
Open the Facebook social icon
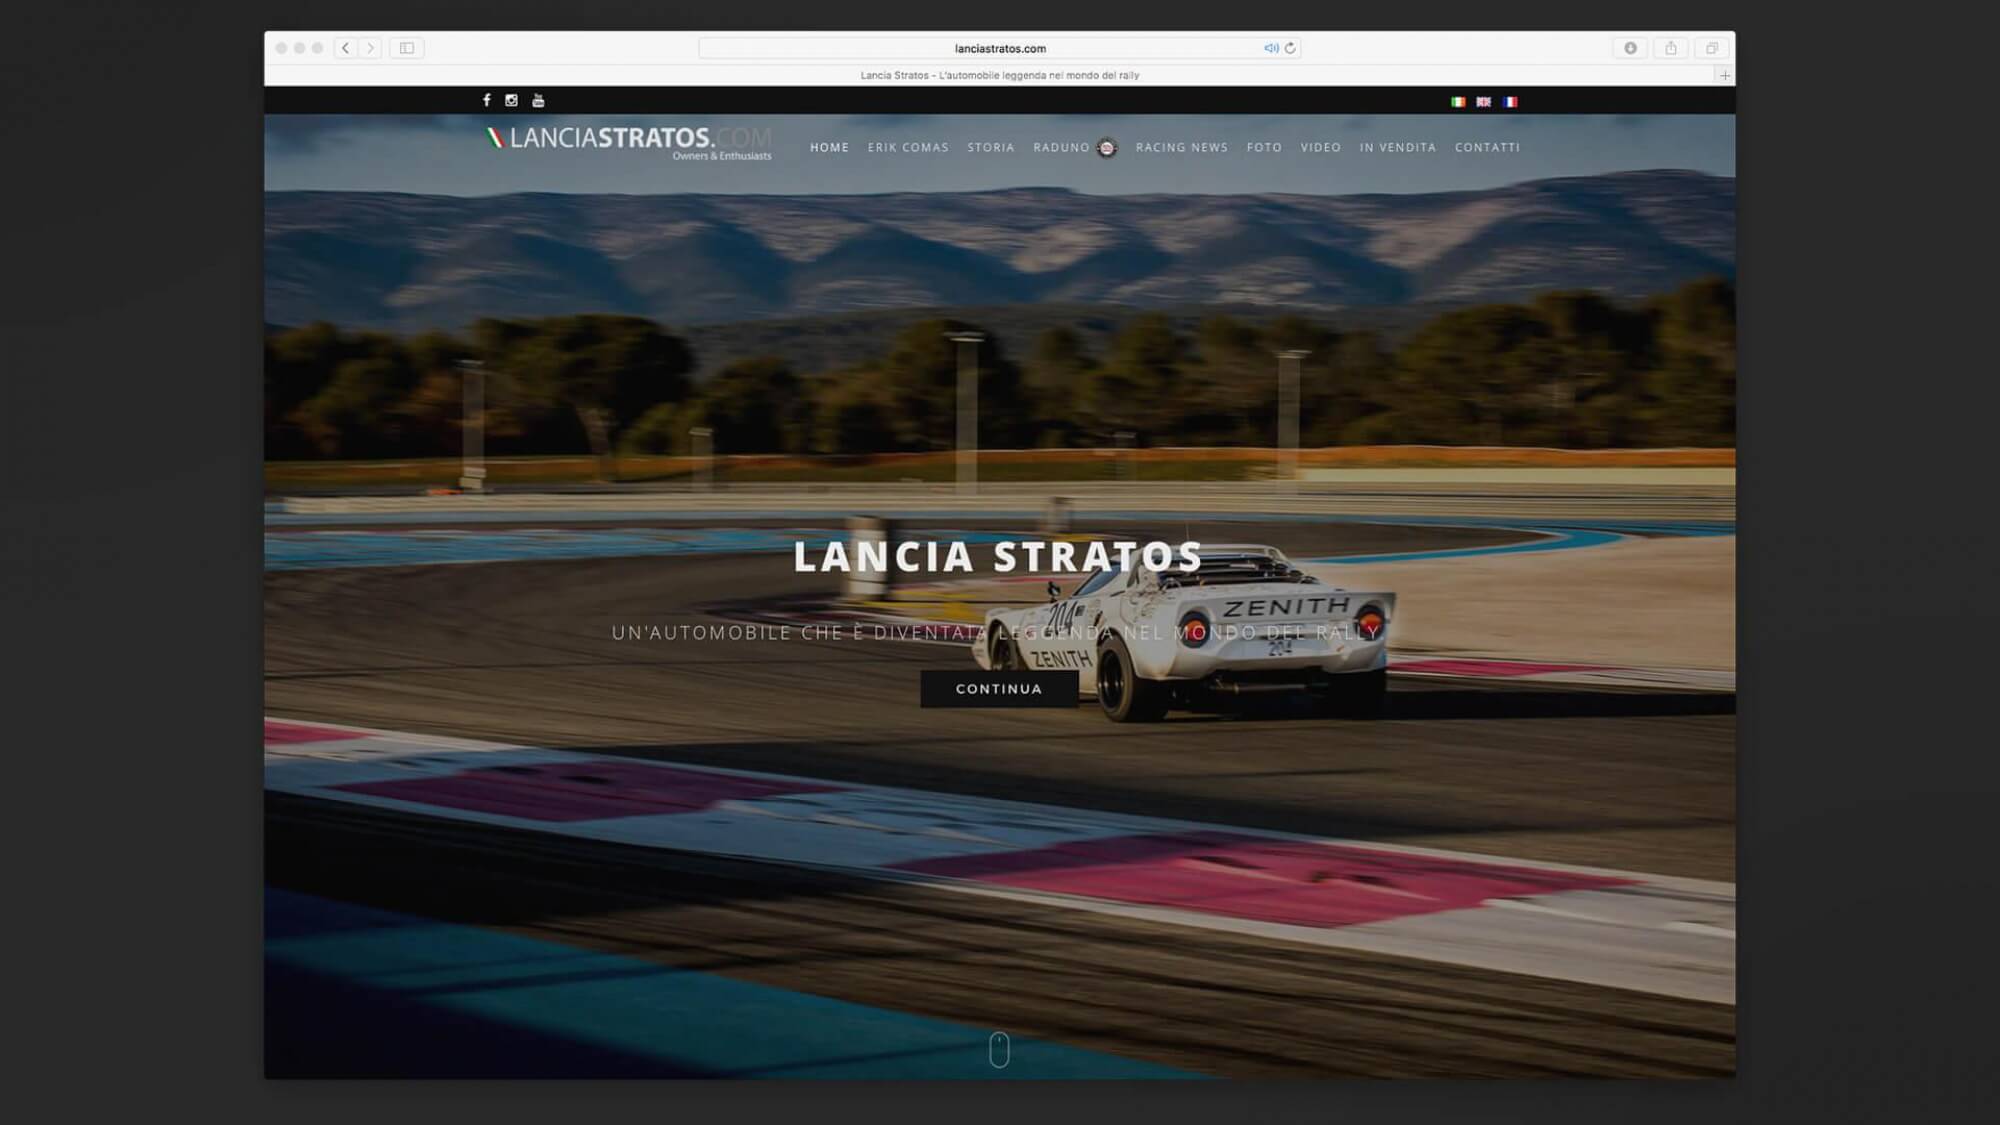point(487,100)
